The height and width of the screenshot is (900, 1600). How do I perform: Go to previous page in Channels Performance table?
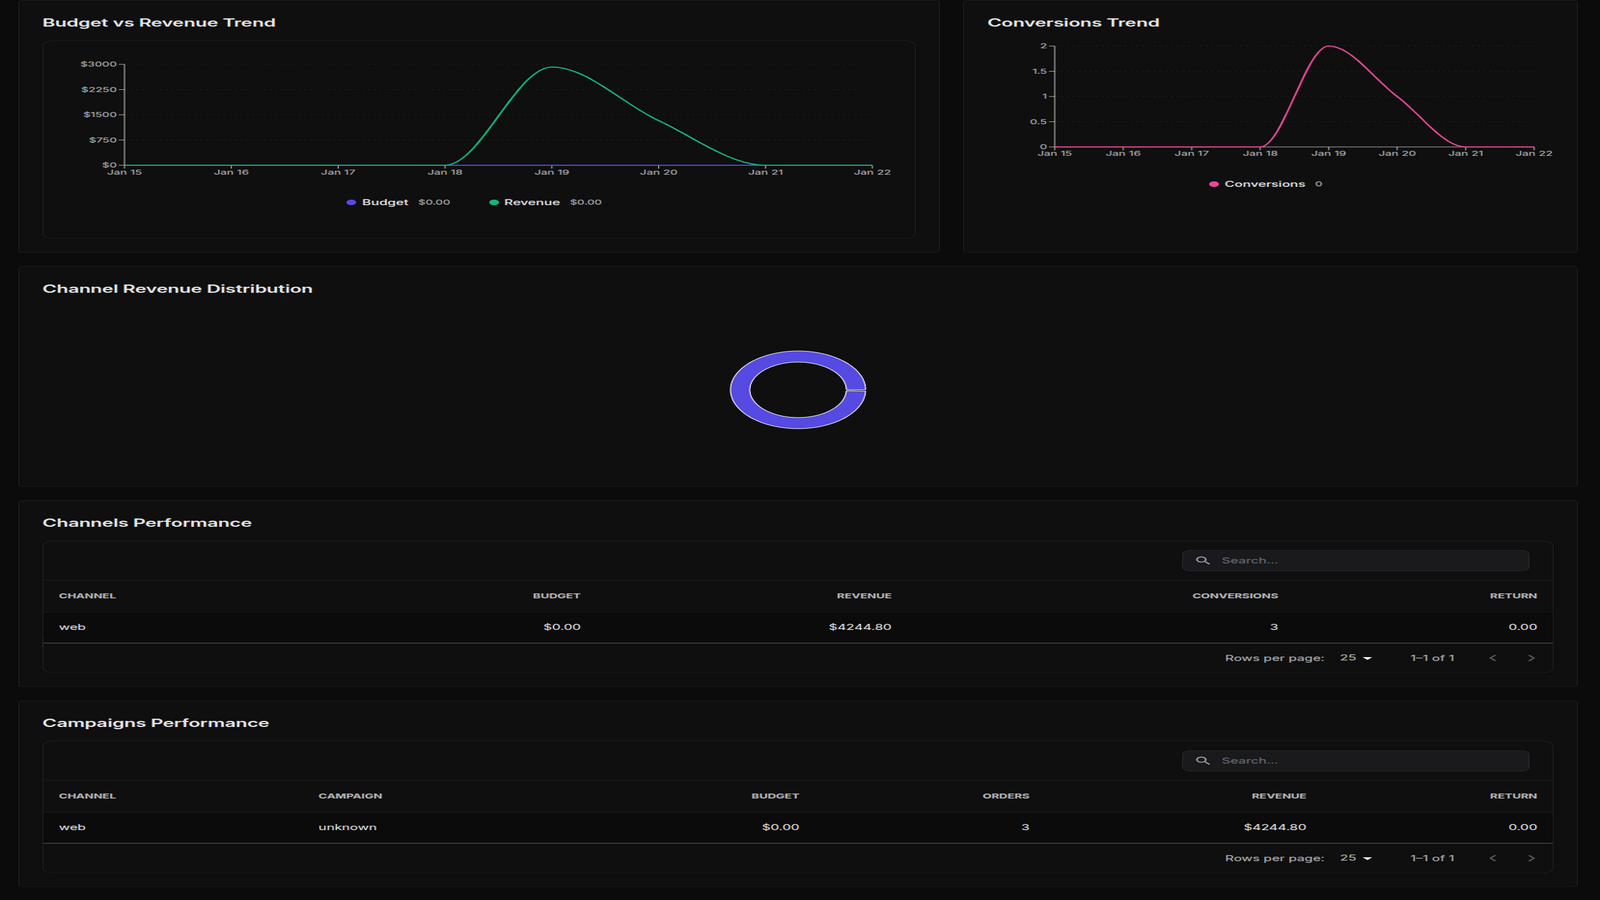tap(1494, 657)
